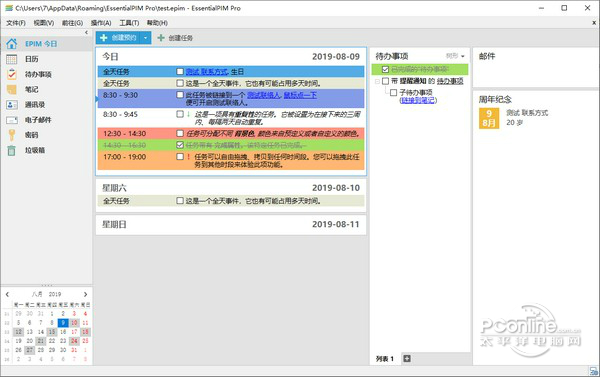Open the 待办事项 to-do icon in sidebar
The image size is (600, 377).
[x=11, y=74]
